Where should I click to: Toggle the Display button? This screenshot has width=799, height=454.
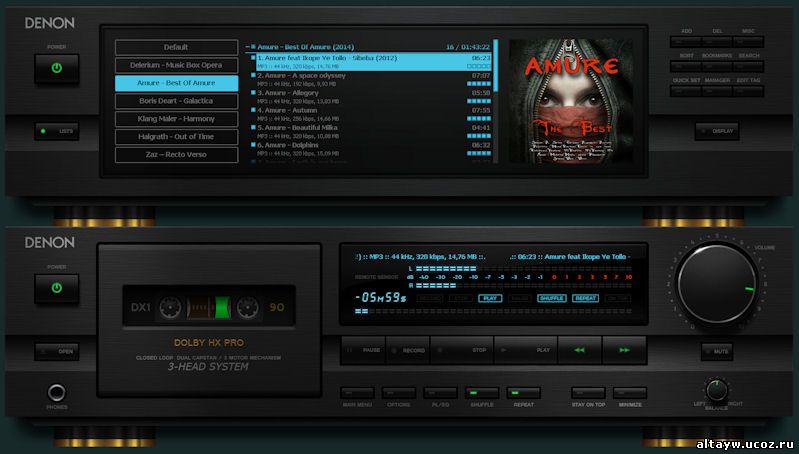pyautogui.click(x=717, y=131)
